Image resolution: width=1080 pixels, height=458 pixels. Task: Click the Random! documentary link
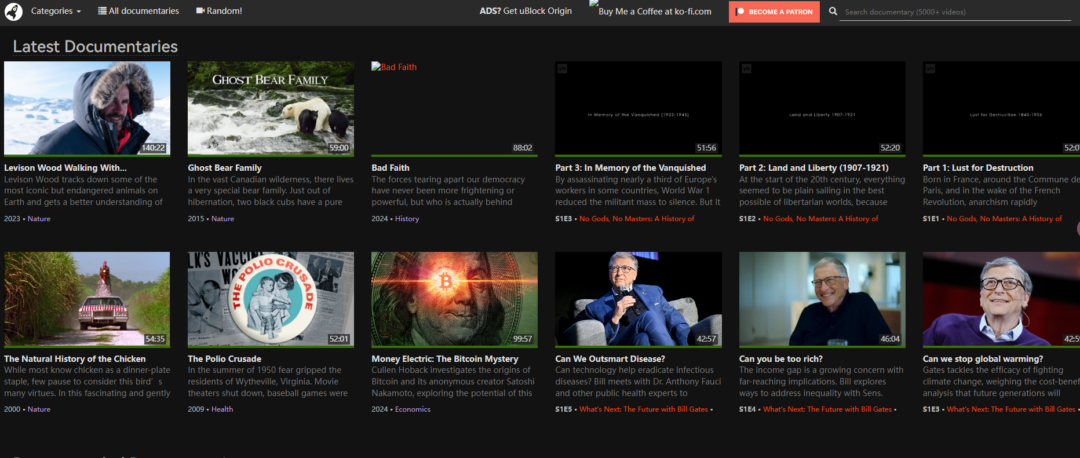pyautogui.click(x=219, y=11)
